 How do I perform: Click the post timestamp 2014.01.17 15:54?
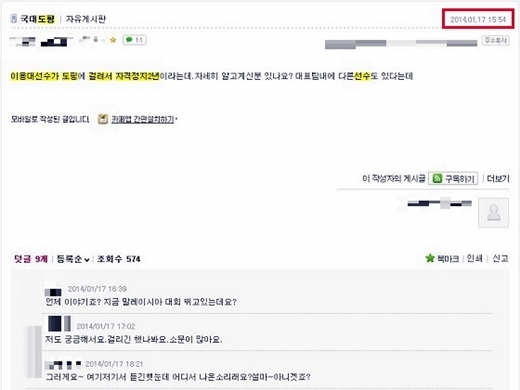click(x=478, y=19)
